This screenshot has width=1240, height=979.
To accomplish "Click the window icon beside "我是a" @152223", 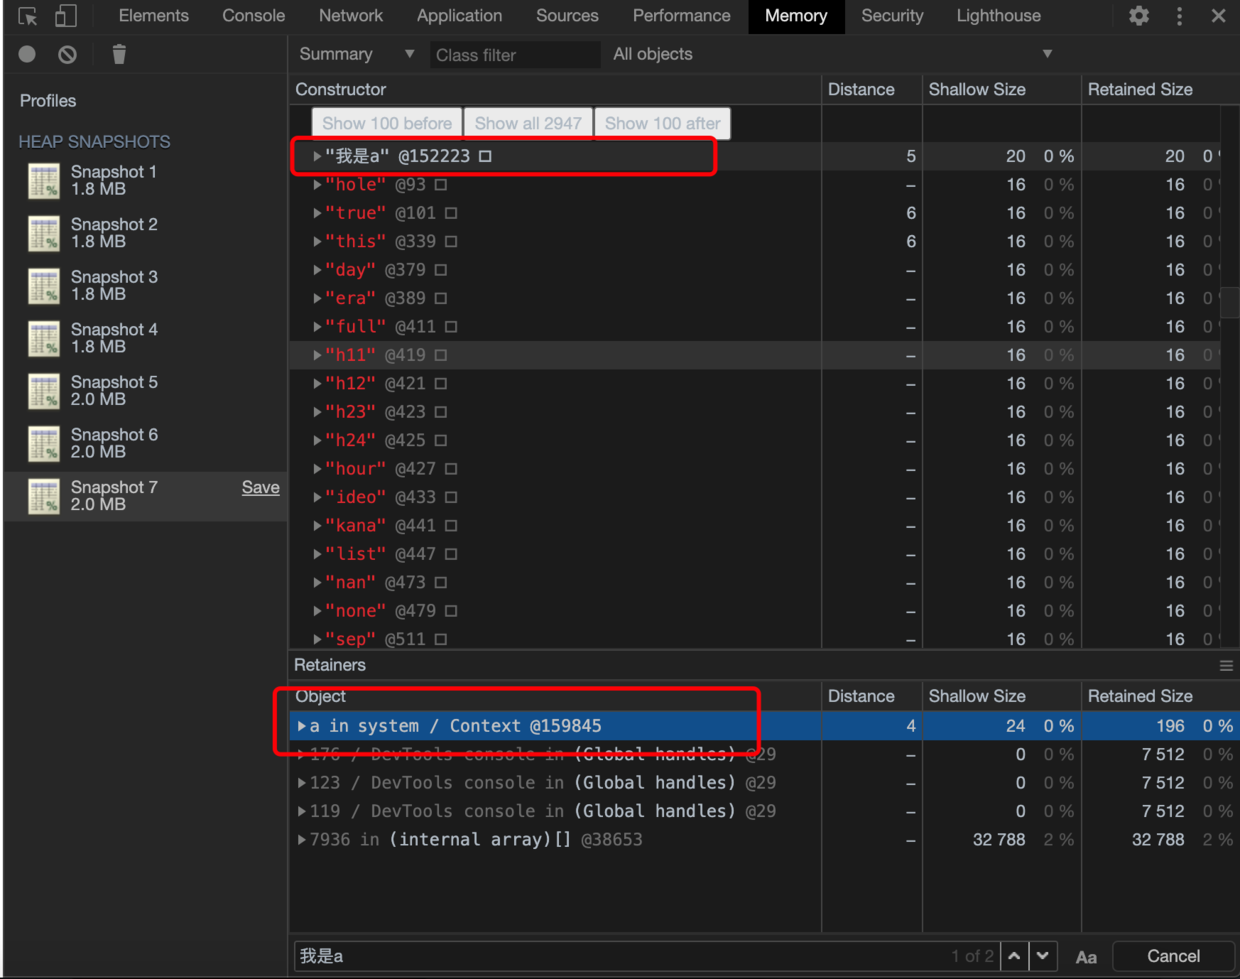I will pyautogui.click(x=485, y=156).
